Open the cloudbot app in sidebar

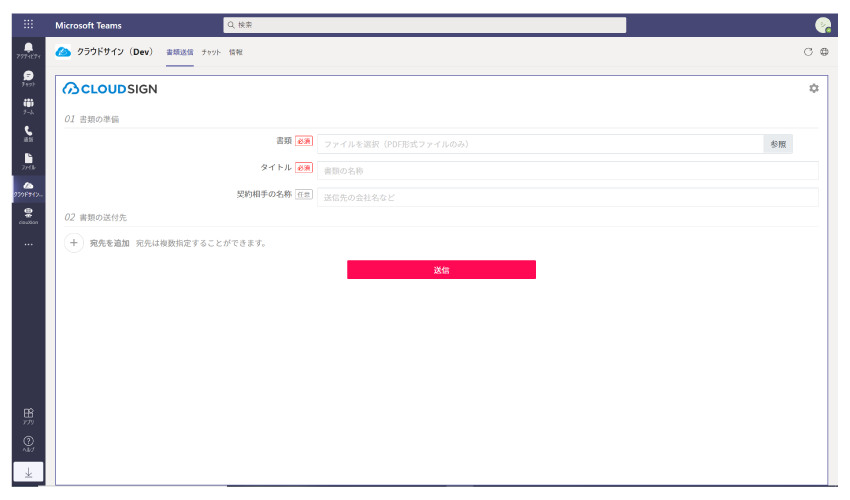pos(28,216)
